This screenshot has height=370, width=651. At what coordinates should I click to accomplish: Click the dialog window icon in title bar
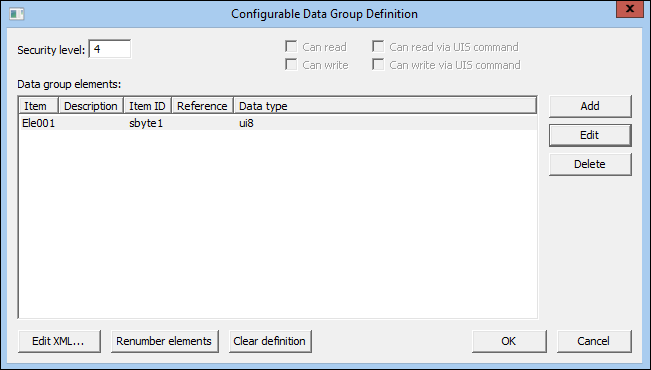tap(17, 14)
